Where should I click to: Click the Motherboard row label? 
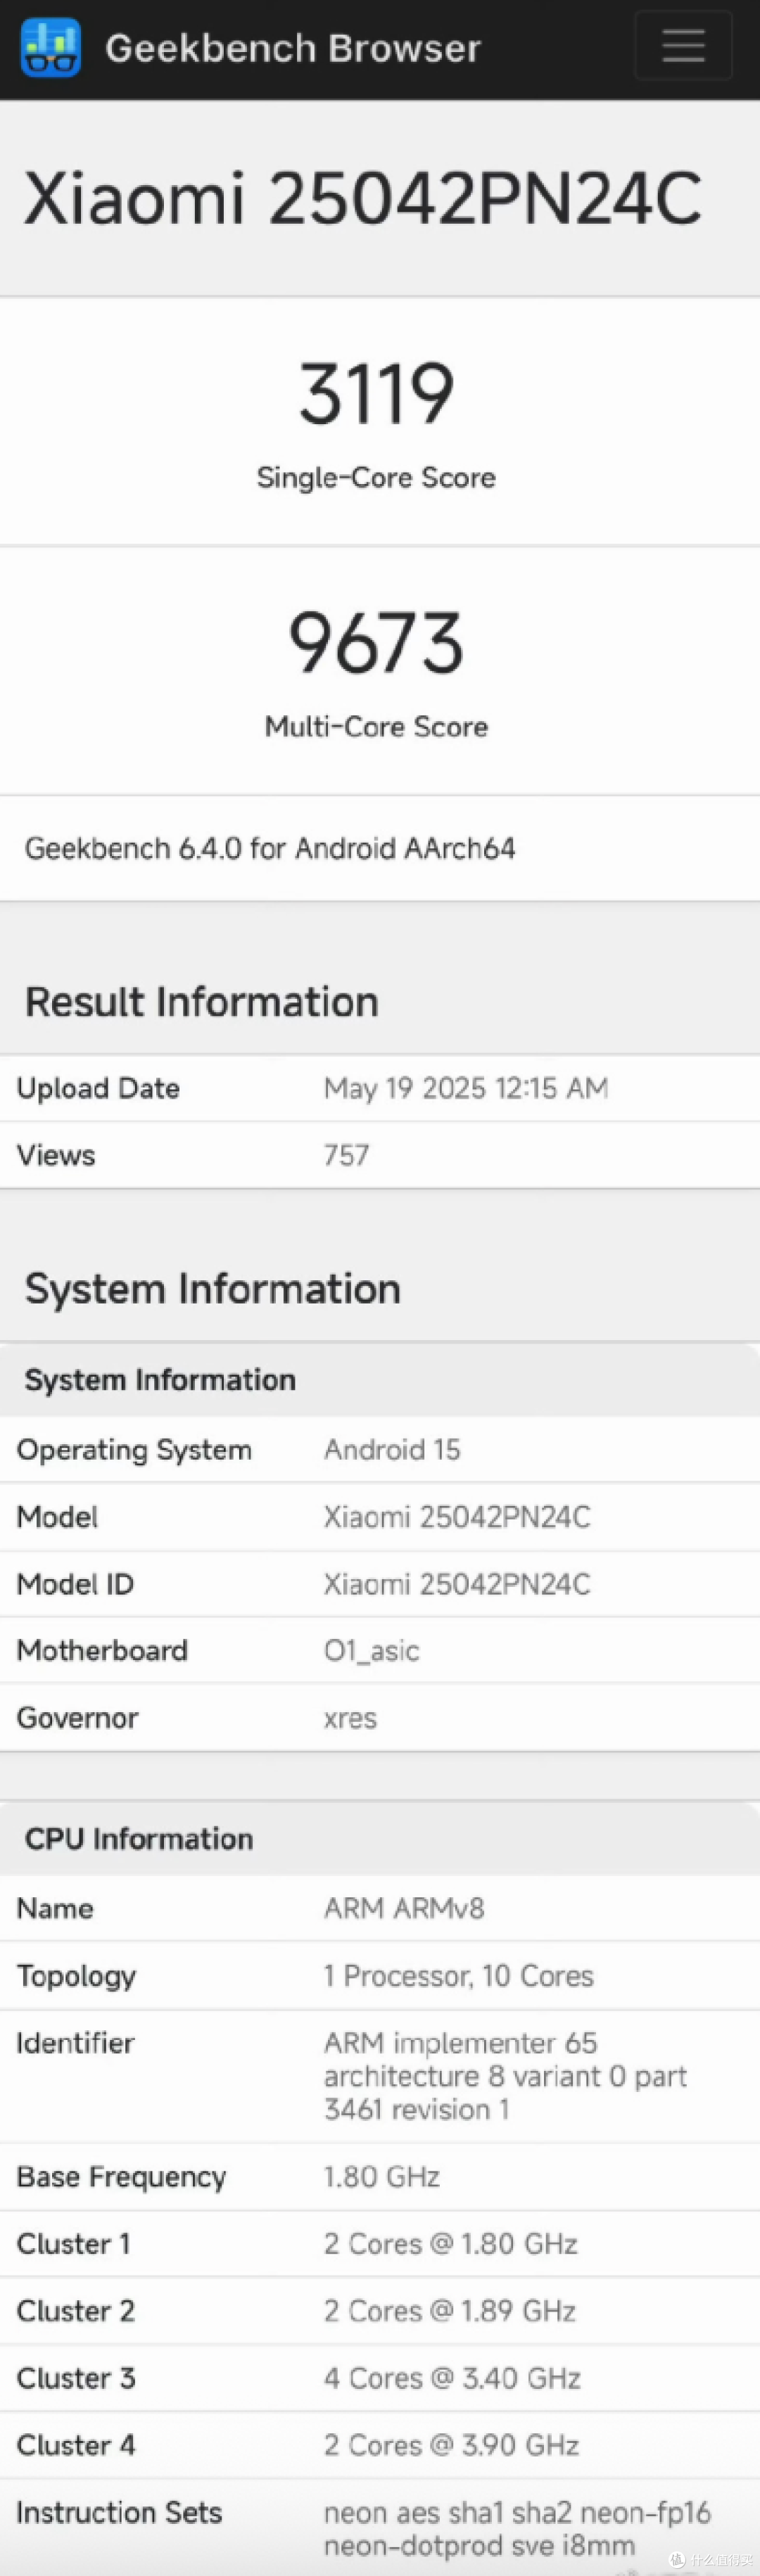(x=102, y=1650)
